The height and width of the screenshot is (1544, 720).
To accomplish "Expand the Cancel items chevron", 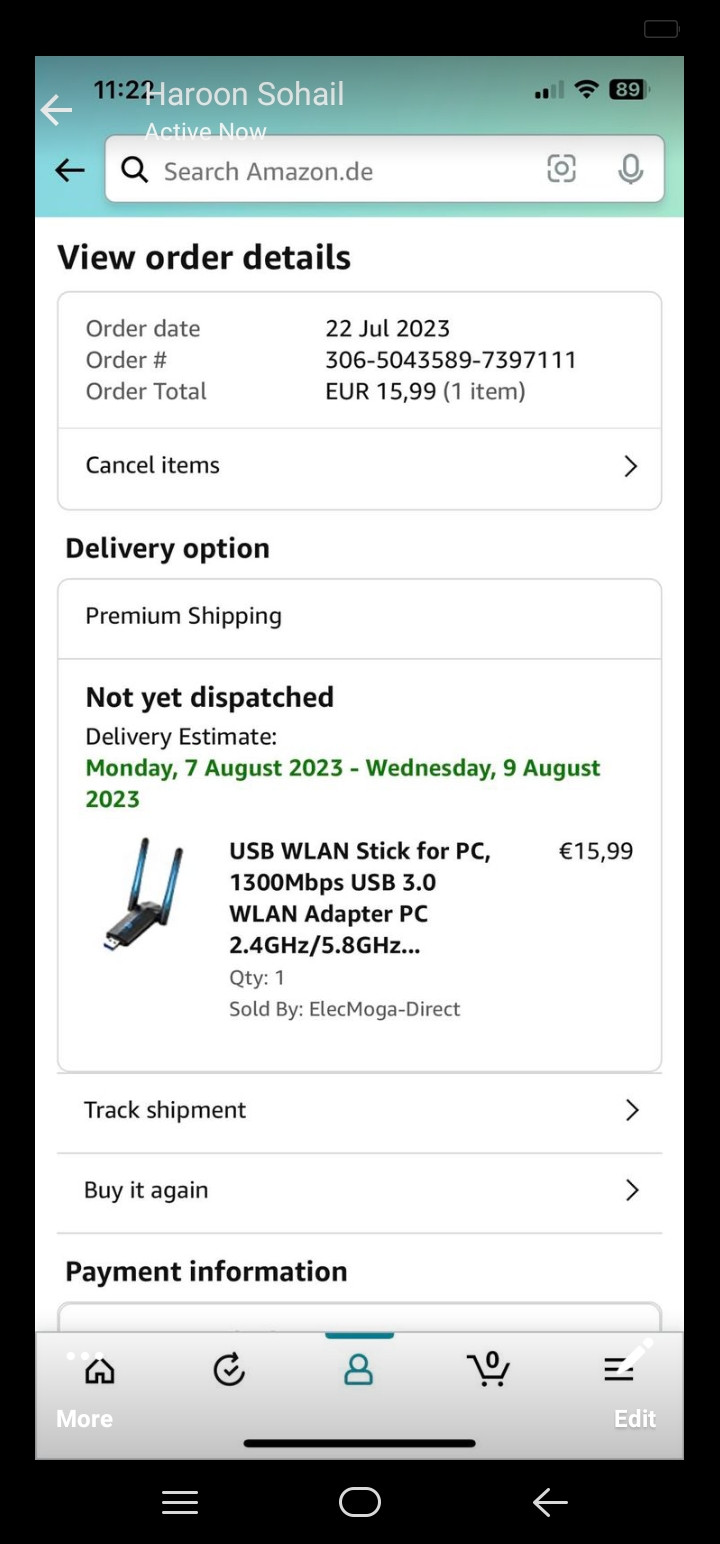I will pos(630,466).
